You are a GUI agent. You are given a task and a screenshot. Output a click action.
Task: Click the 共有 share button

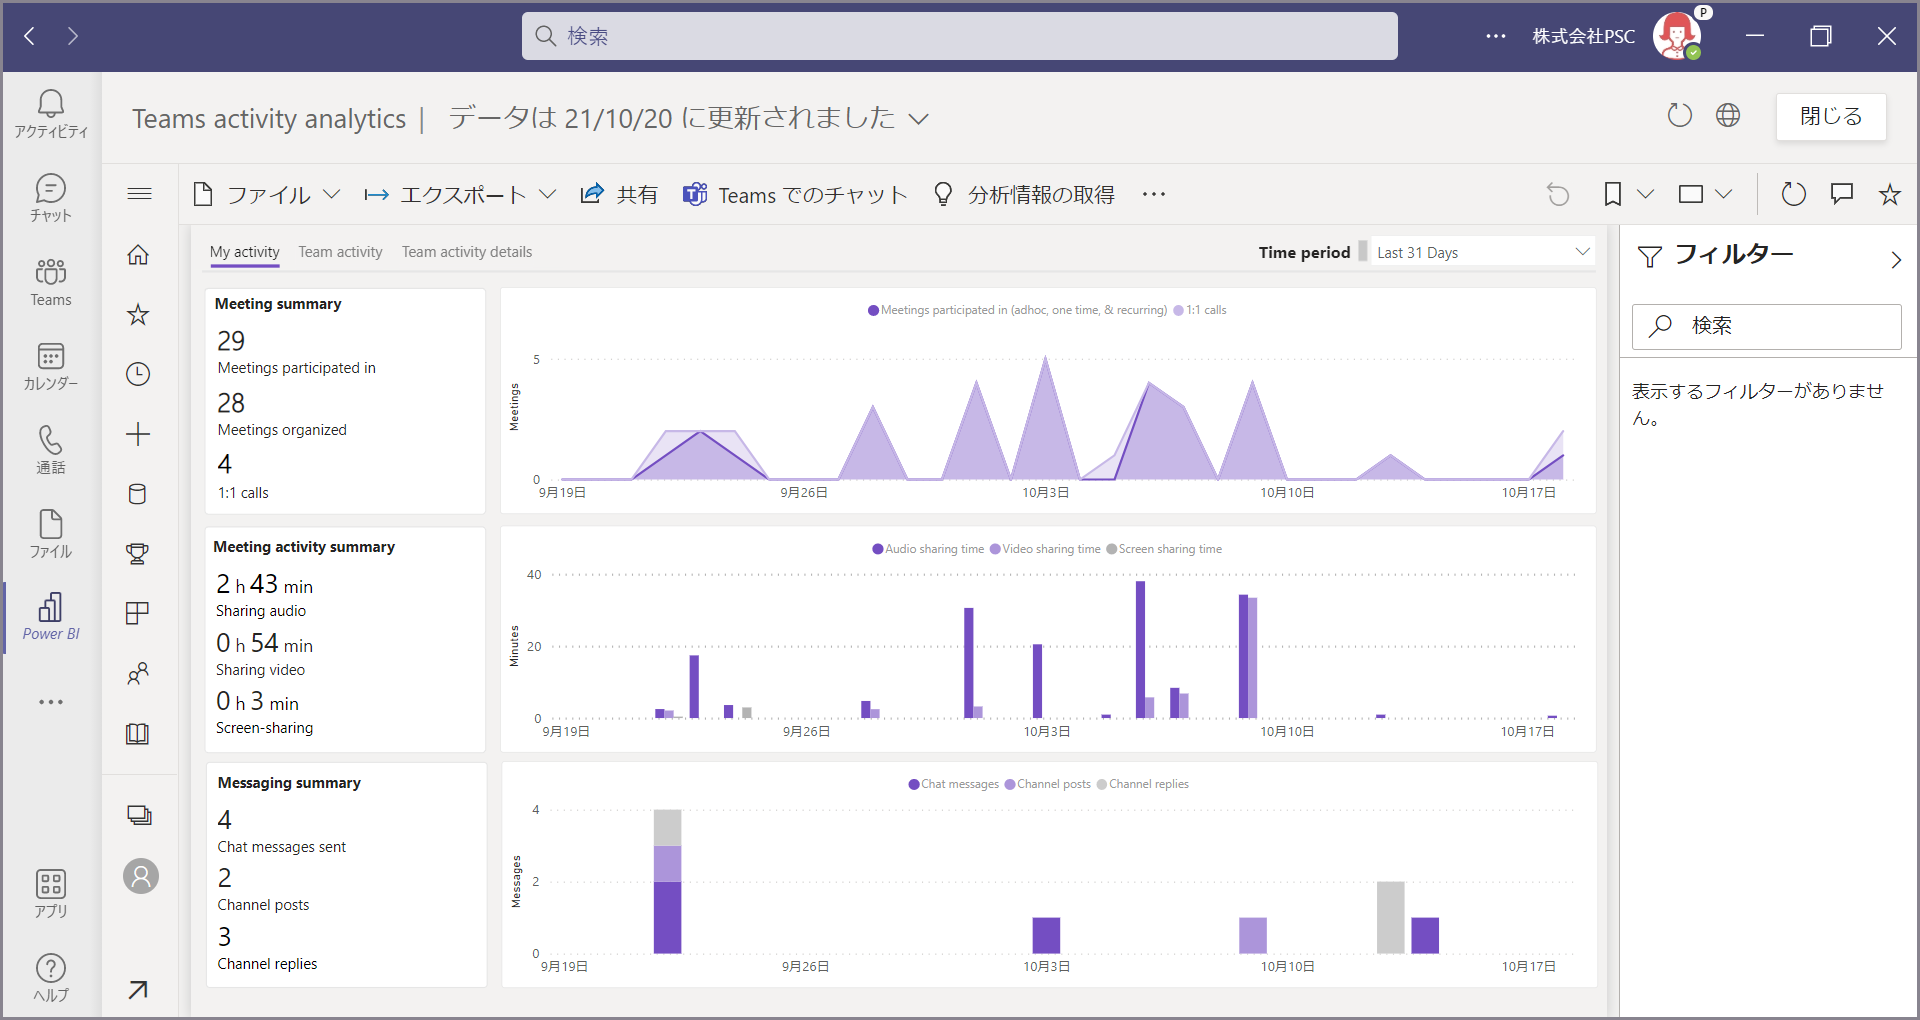click(x=619, y=194)
